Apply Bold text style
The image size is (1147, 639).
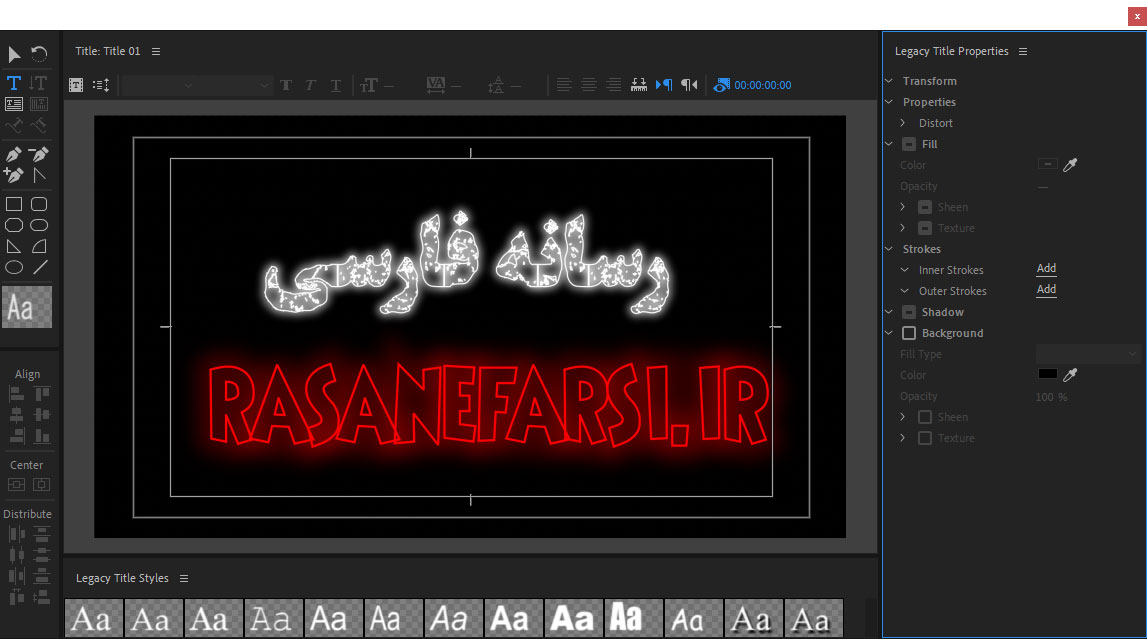tap(286, 86)
